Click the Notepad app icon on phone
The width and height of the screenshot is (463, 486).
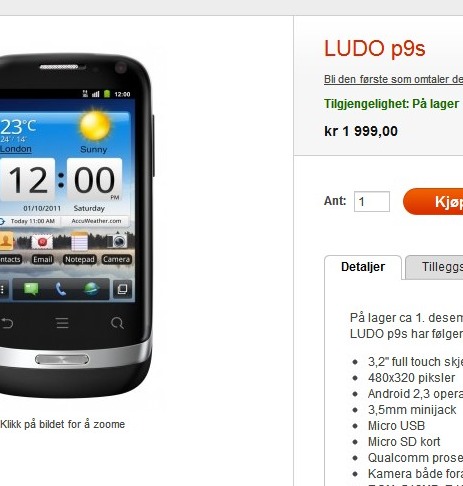click(79, 241)
